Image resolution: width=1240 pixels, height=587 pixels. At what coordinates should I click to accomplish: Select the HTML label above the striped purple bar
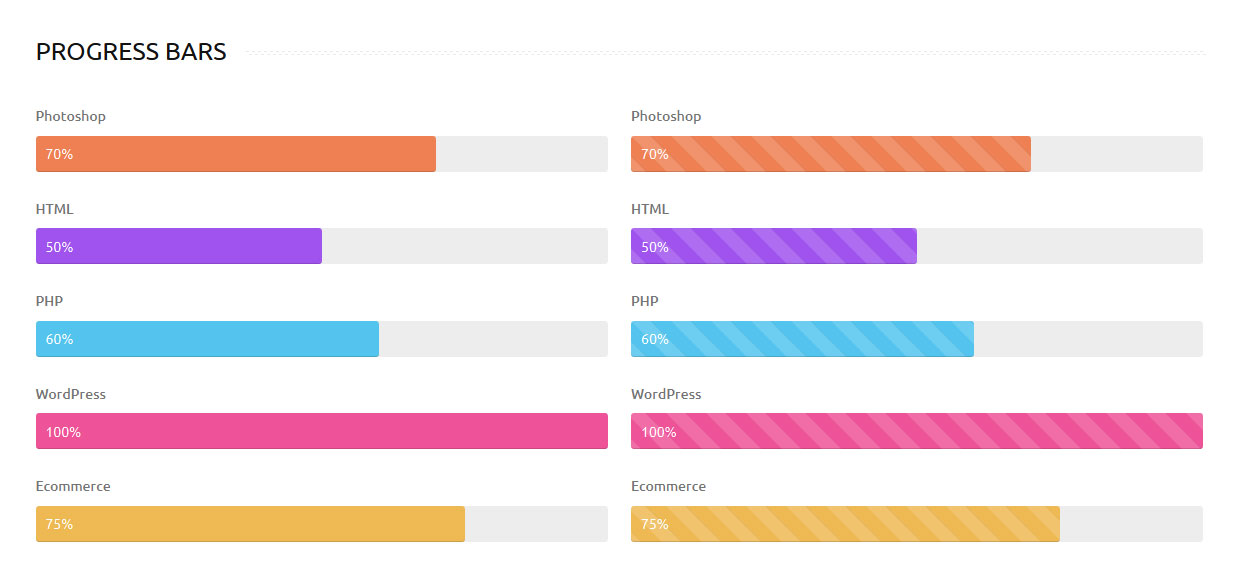click(x=650, y=209)
